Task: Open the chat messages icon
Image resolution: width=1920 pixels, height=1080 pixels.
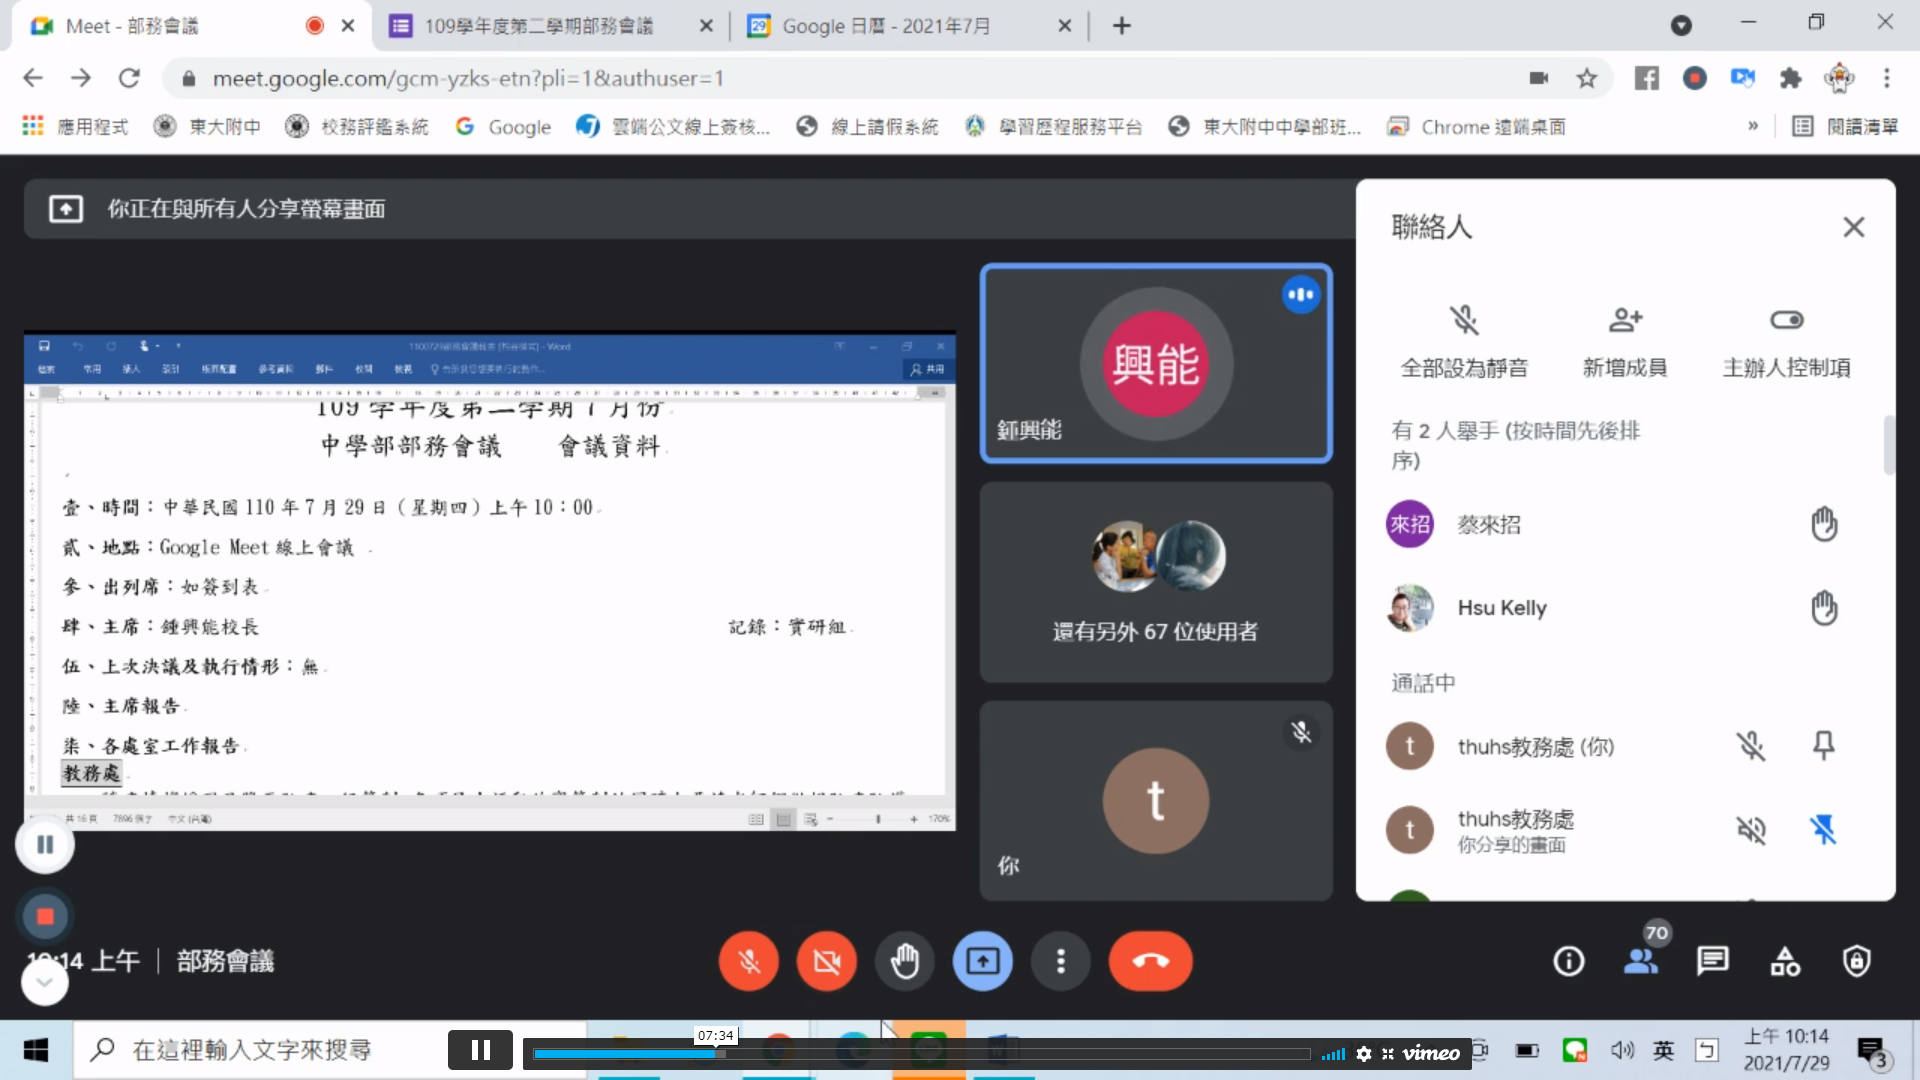Action: [x=1712, y=962]
